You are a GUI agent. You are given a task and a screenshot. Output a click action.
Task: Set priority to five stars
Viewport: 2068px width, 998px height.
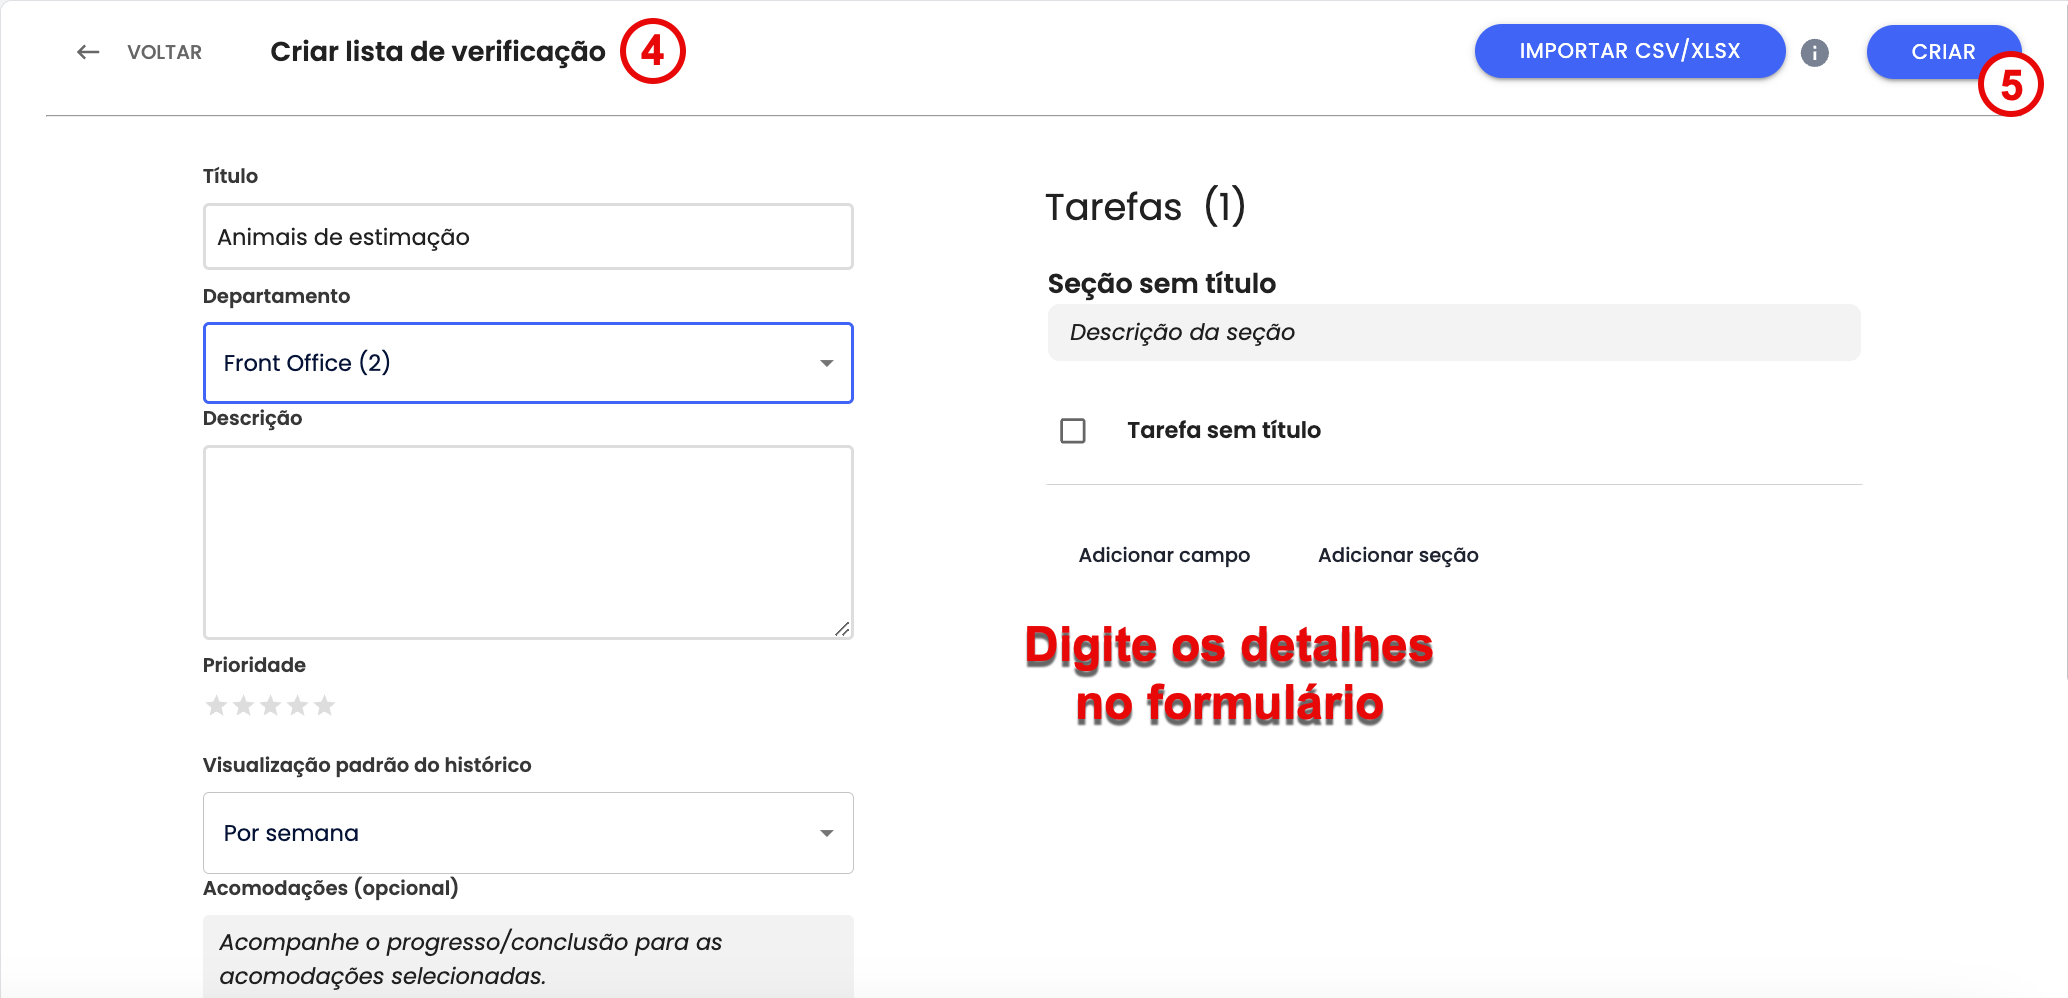click(324, 706)
